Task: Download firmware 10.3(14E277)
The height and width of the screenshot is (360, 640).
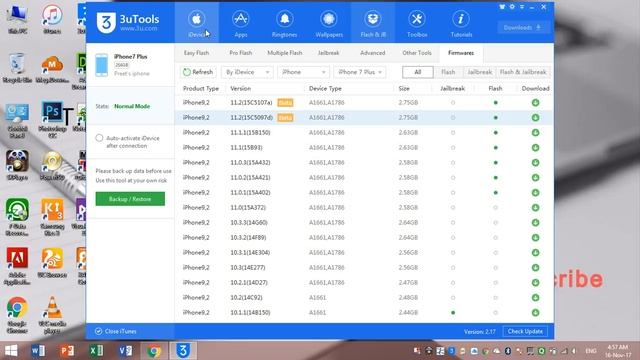Action: (x=535, y=267)
